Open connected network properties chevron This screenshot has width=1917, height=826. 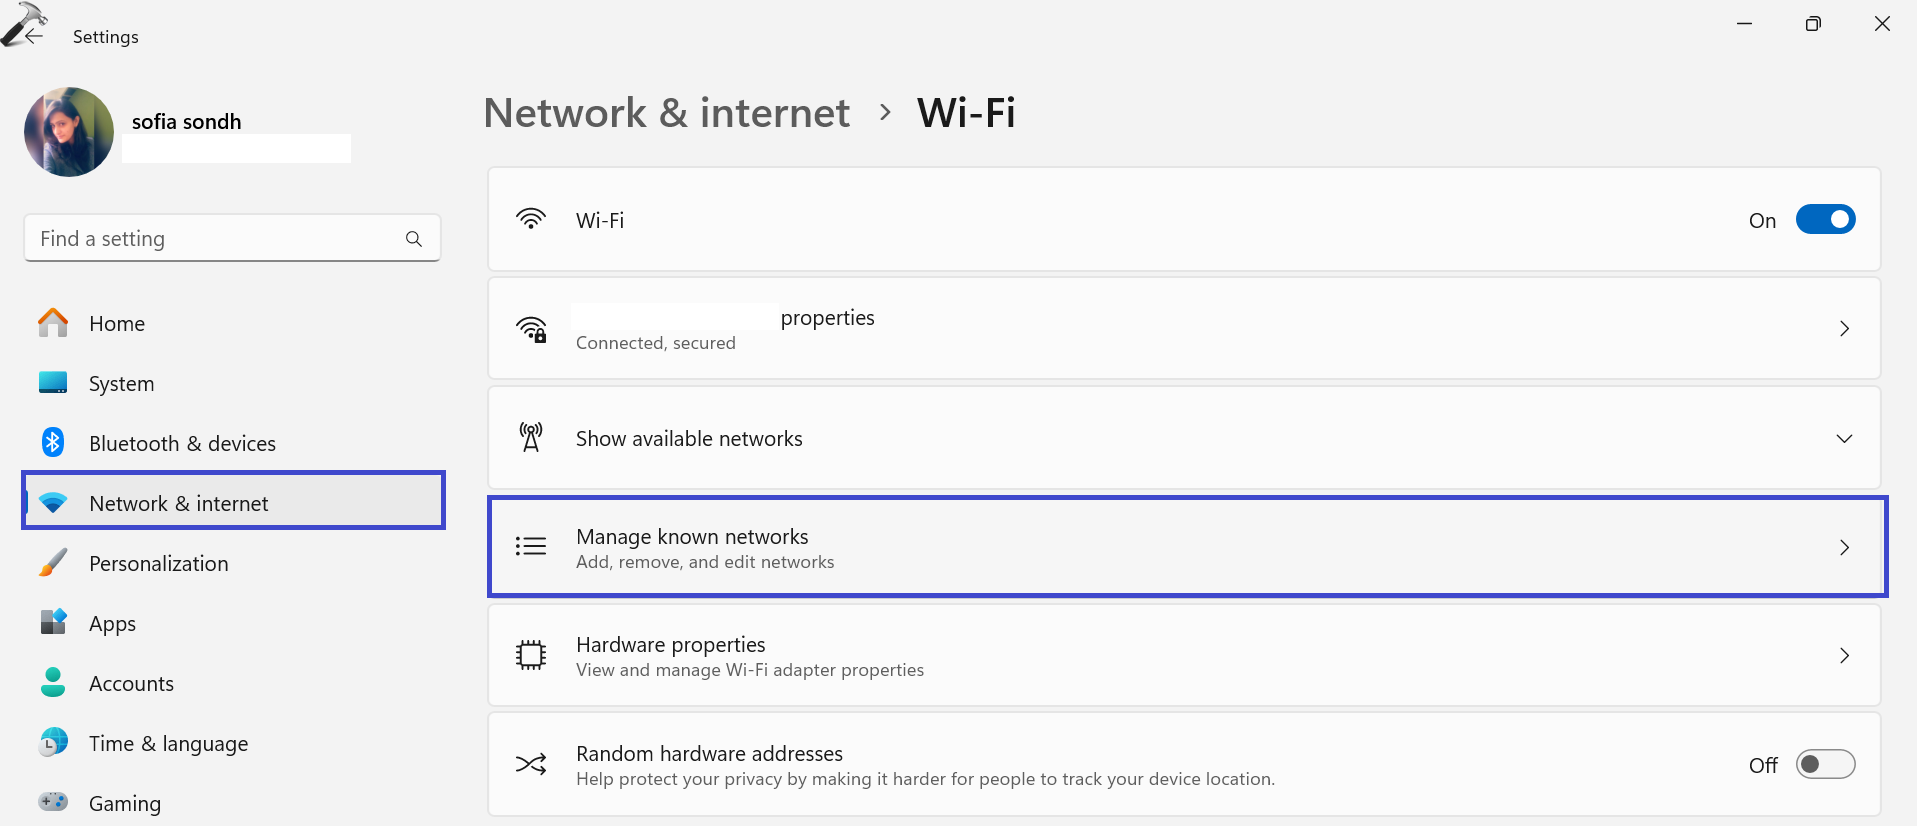(x=1844, y=329)
